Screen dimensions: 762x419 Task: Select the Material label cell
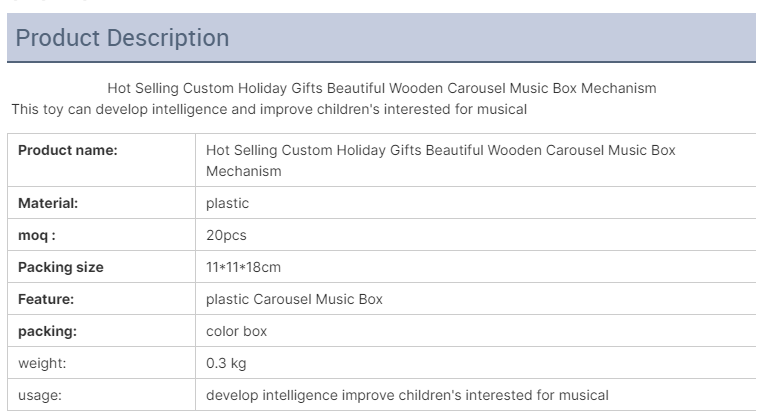click(102, 203)
